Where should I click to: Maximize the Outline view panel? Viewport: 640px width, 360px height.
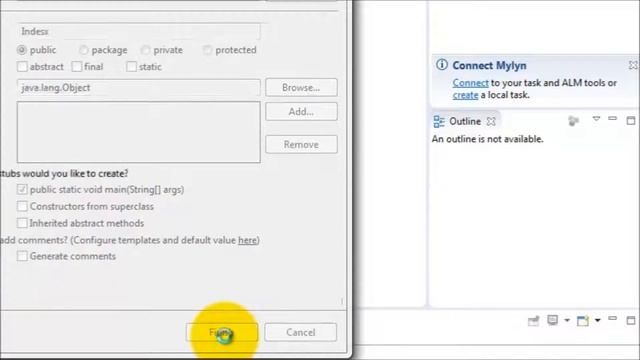coord(631,120)
